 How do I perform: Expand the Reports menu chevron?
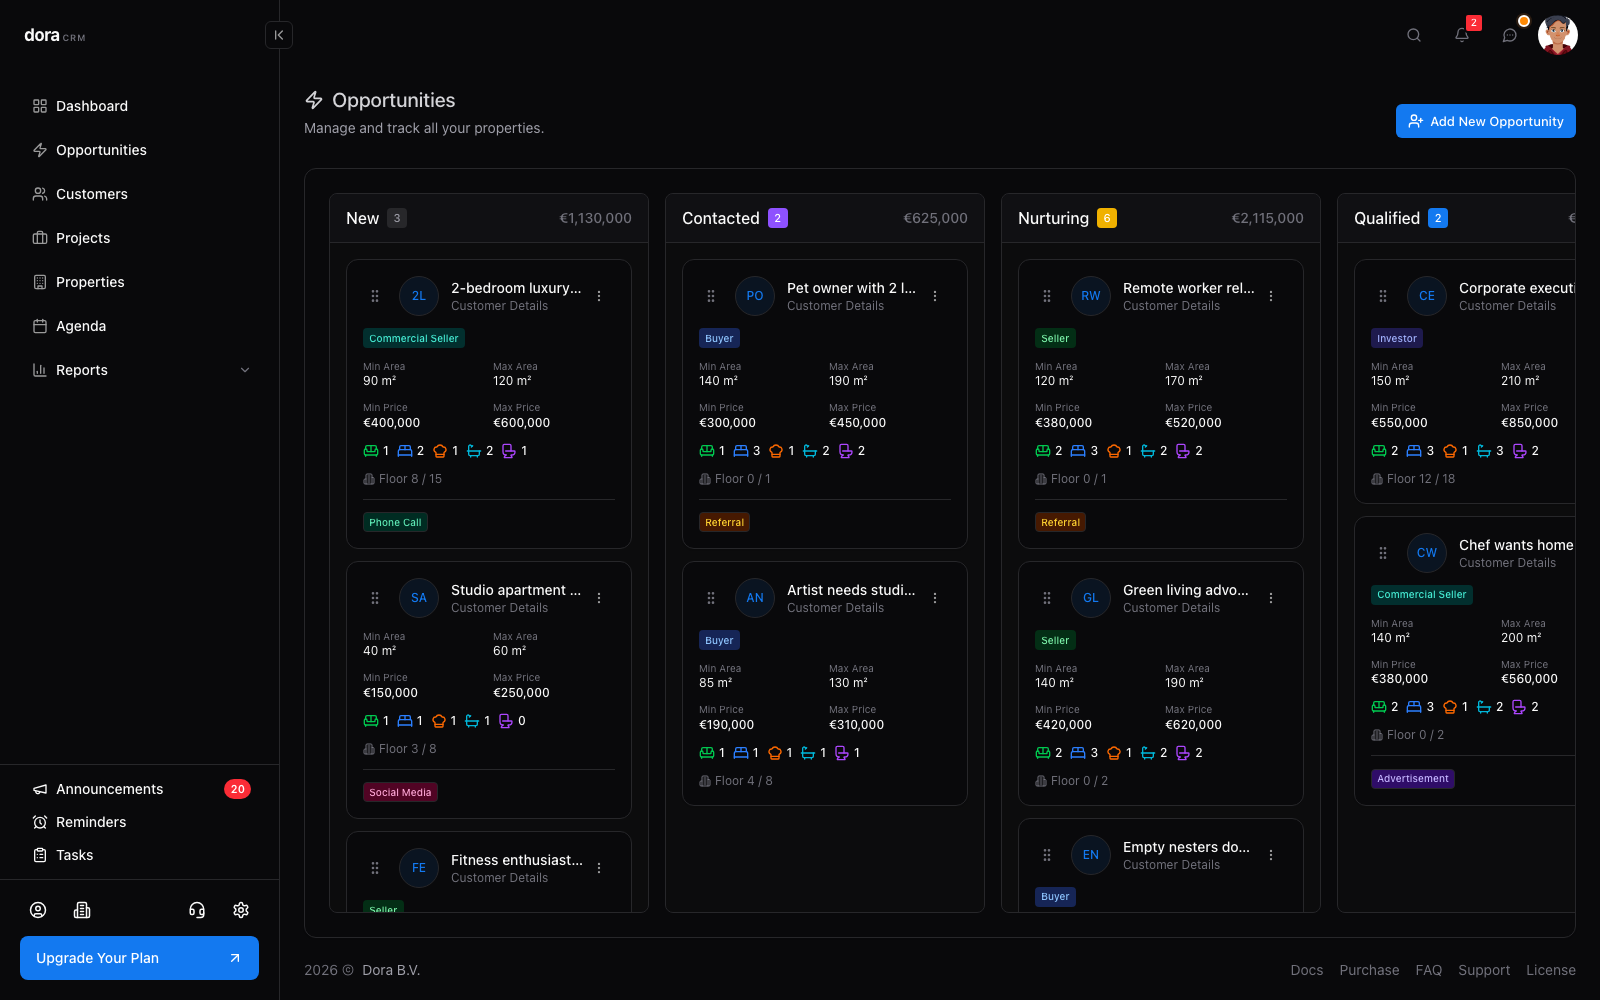[x=245, y=370]
